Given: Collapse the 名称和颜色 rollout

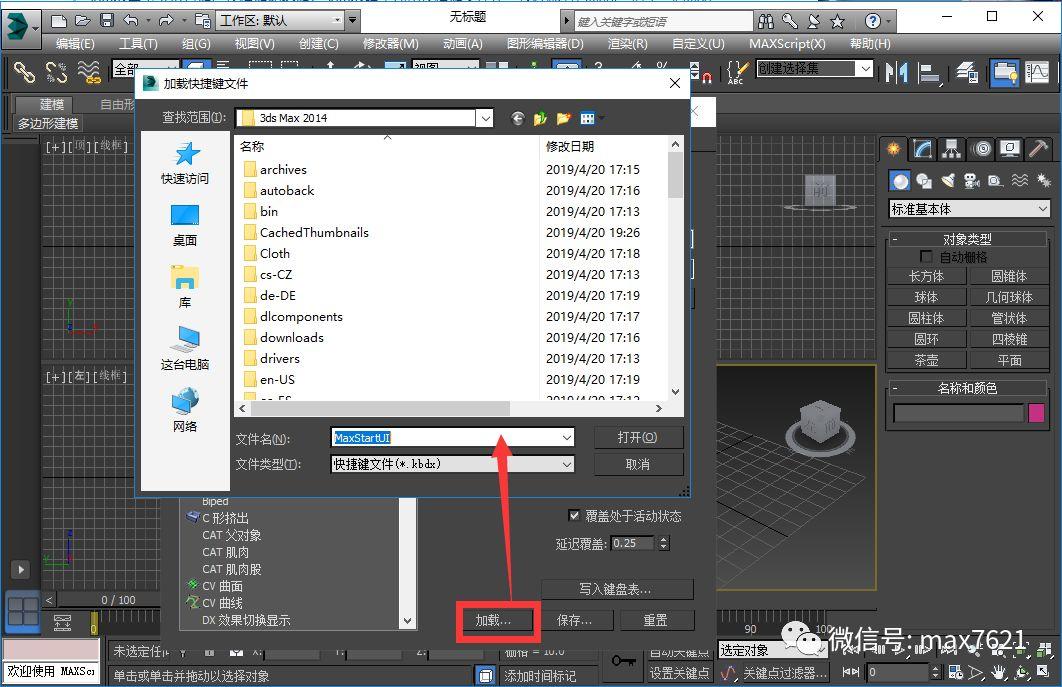Looking at the screenshot, I should coord(967,388).
